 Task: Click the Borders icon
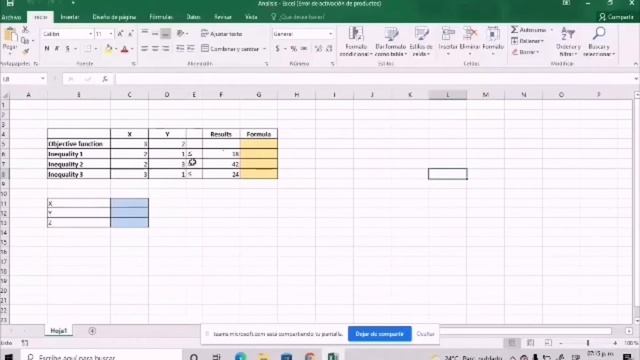click(88, 49)
